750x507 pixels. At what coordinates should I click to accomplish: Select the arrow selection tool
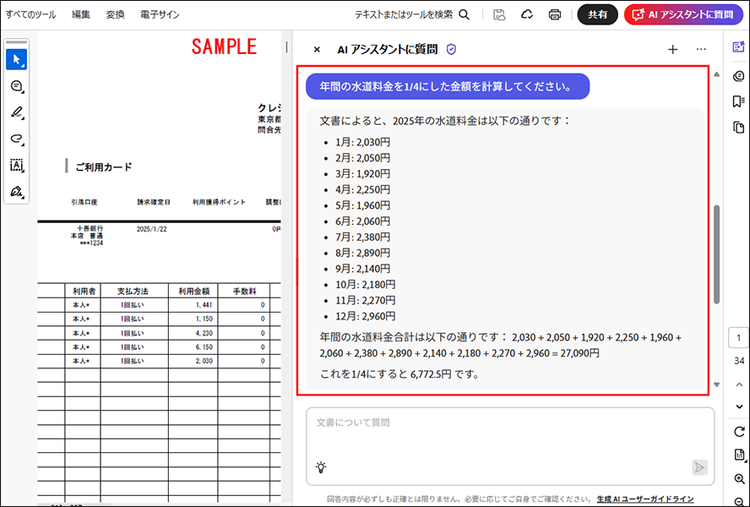click(16, 59)
